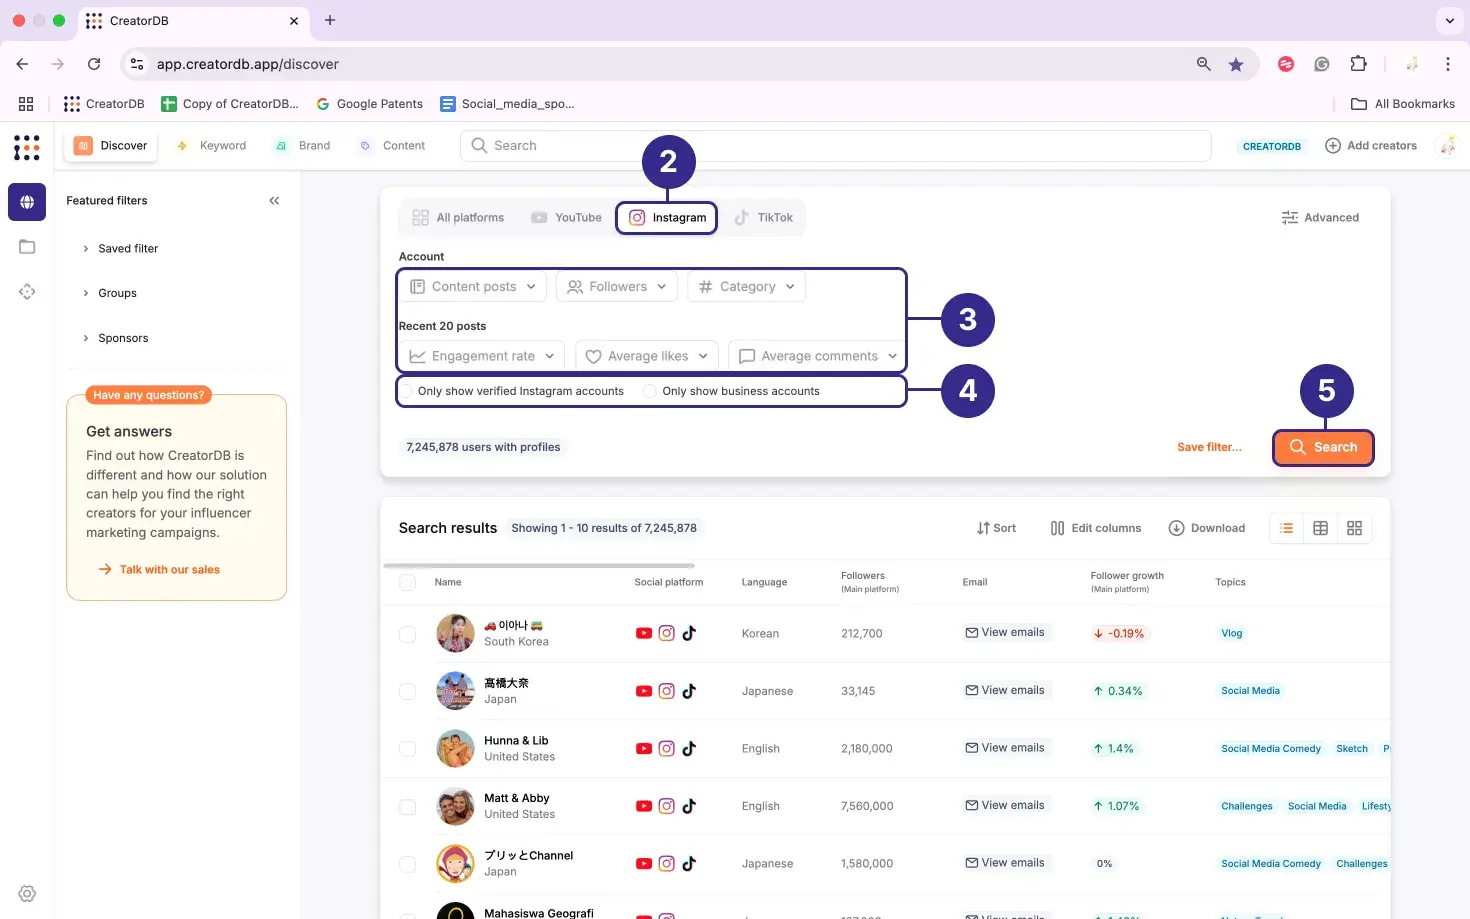Open the Google Patents bookmark
The image size is (1470, 919).
point(369,104)
